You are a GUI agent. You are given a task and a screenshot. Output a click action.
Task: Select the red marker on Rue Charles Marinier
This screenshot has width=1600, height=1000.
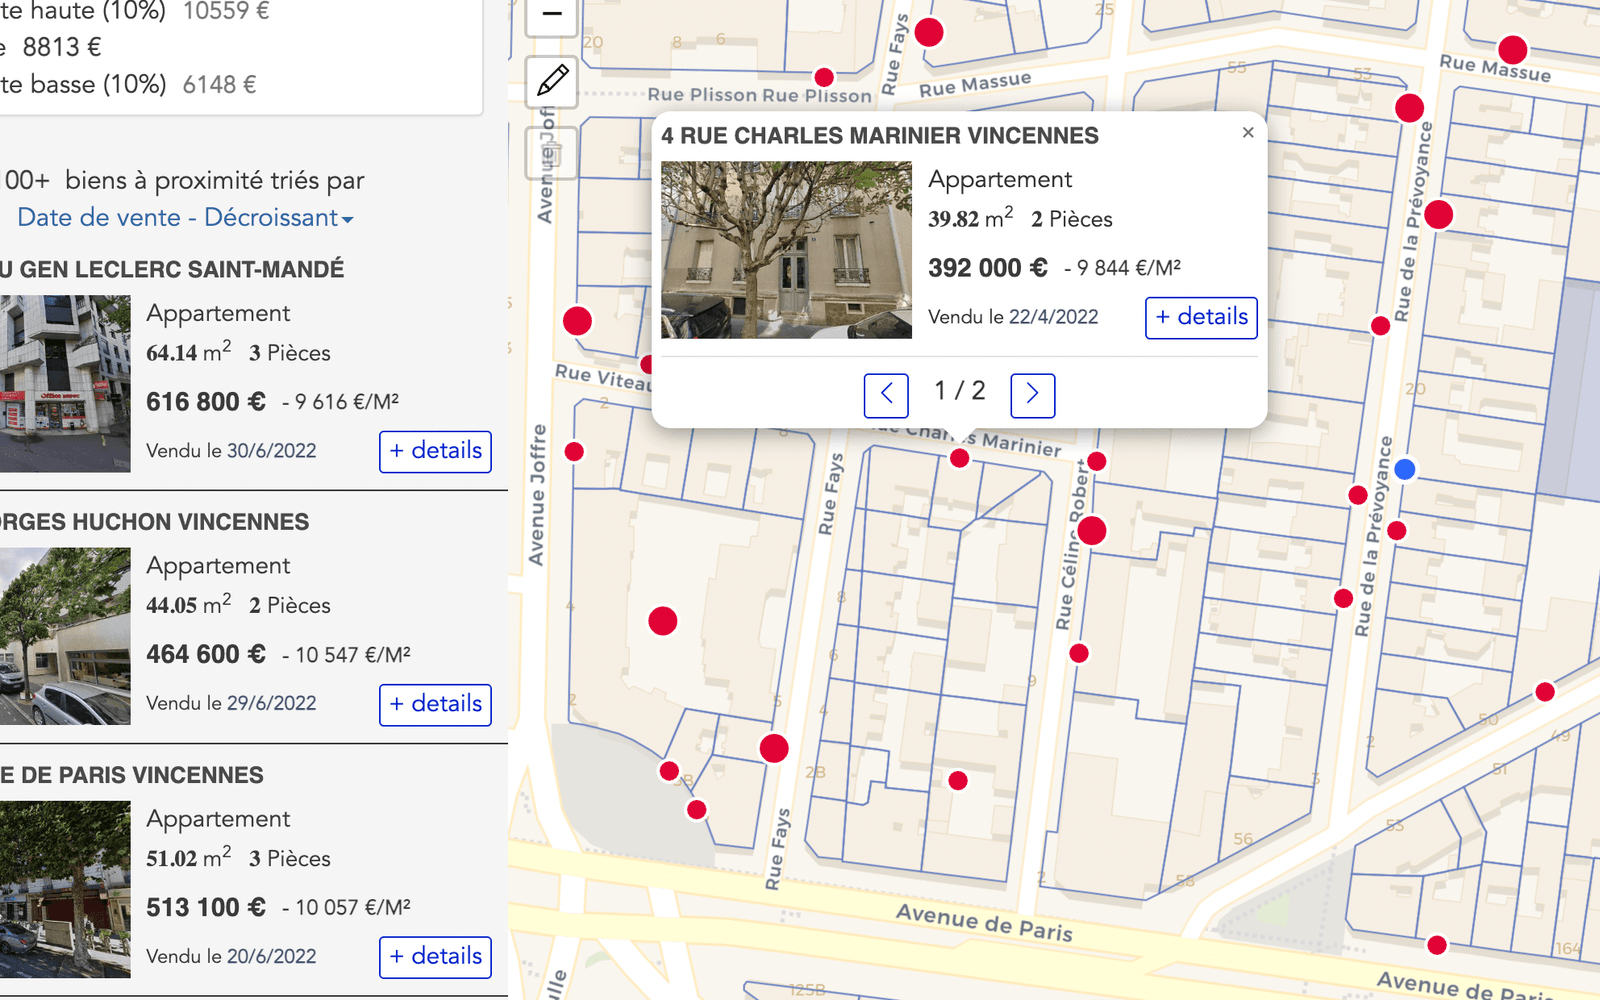959,458
